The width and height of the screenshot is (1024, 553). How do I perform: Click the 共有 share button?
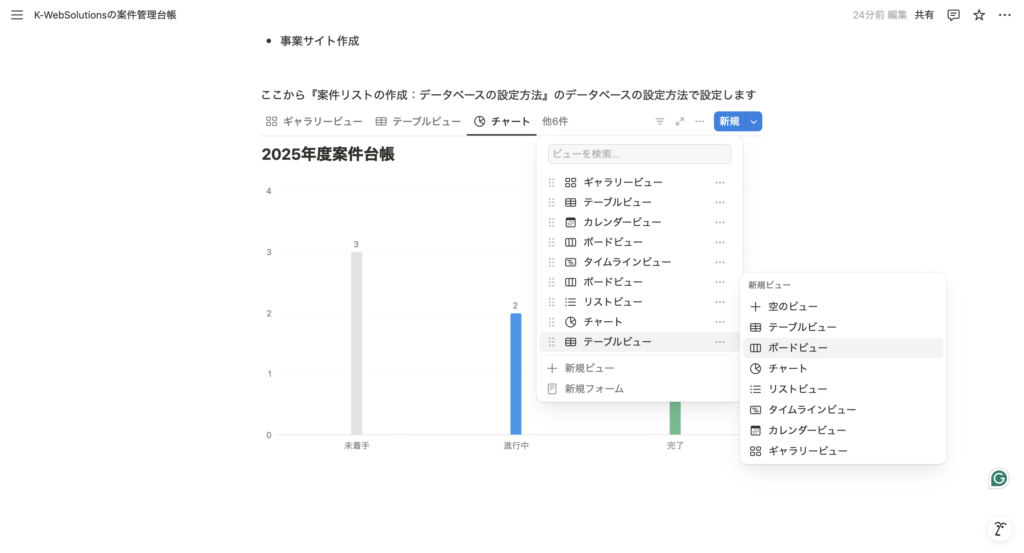924,15
